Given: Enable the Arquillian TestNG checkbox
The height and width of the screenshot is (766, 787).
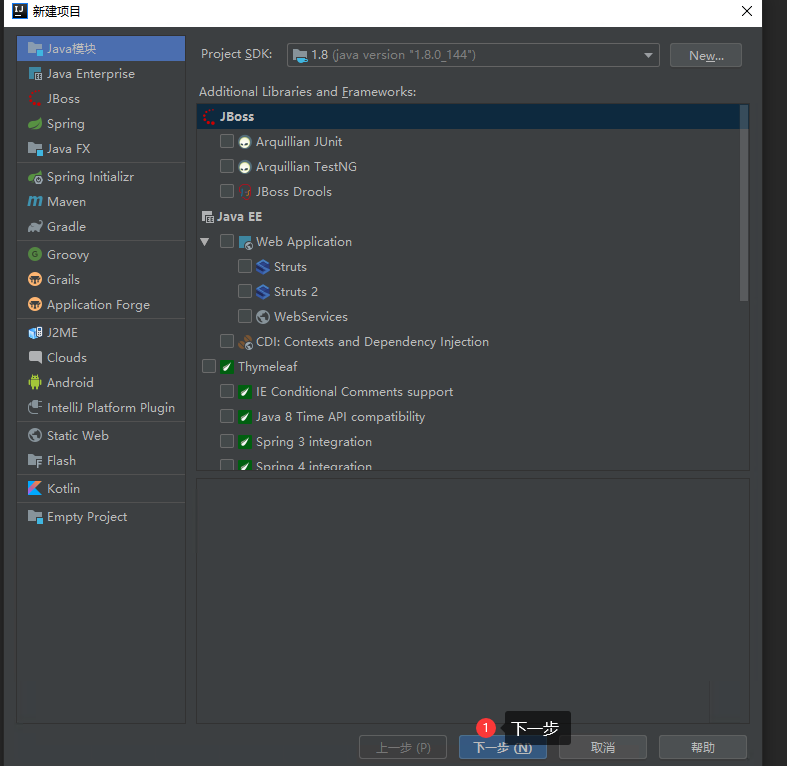Looking at the screenshot, I should coord(227,166).
